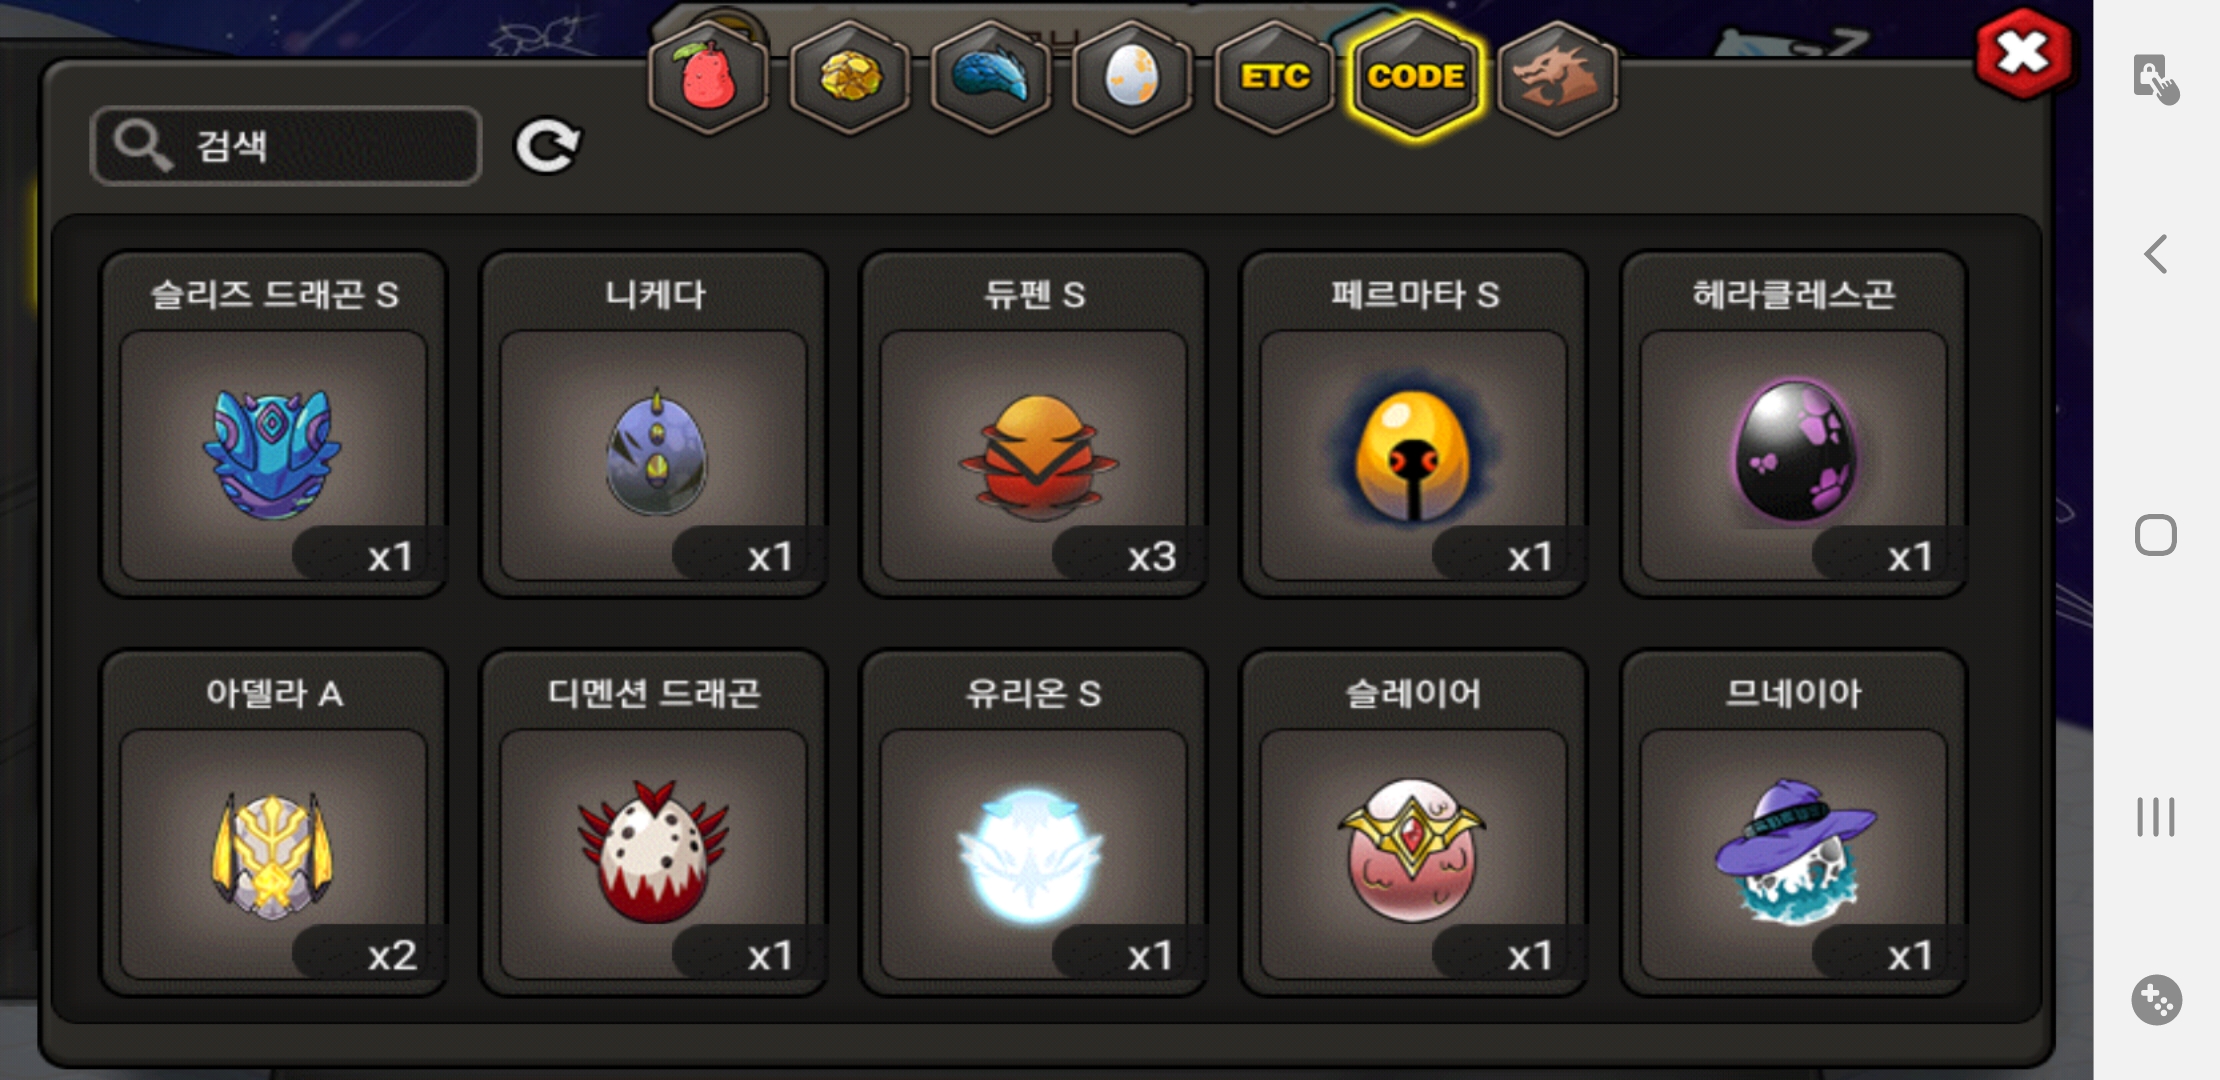Select the 듀펜 S egg
This screenshot has height=1080, width=2220.
pyautogui.click(x=1033, y=424)
